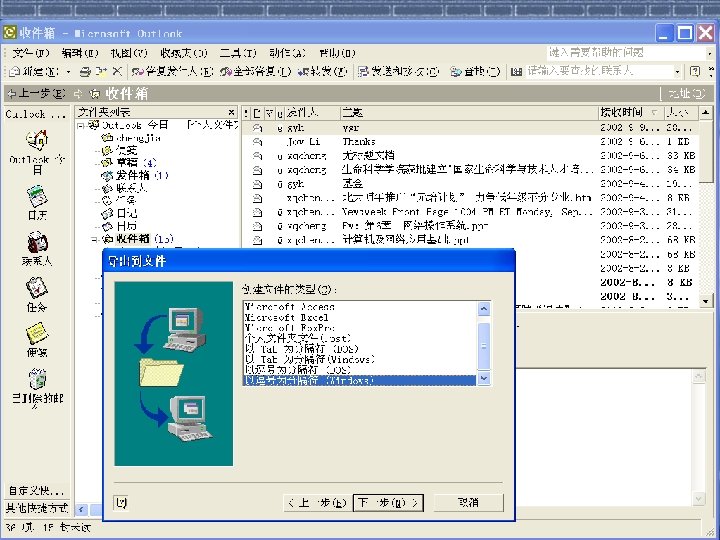Click the 取消 cancel button in export dialog
720x540 pixels.
[x=468, y=503]
